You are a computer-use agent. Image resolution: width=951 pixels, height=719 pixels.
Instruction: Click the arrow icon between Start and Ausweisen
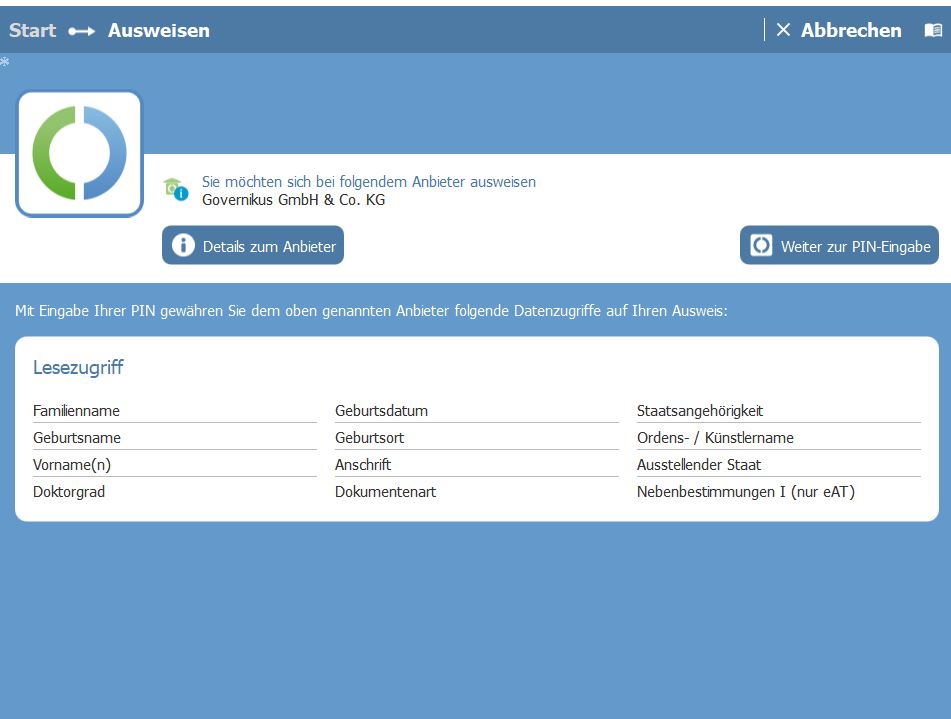point(82,31)
